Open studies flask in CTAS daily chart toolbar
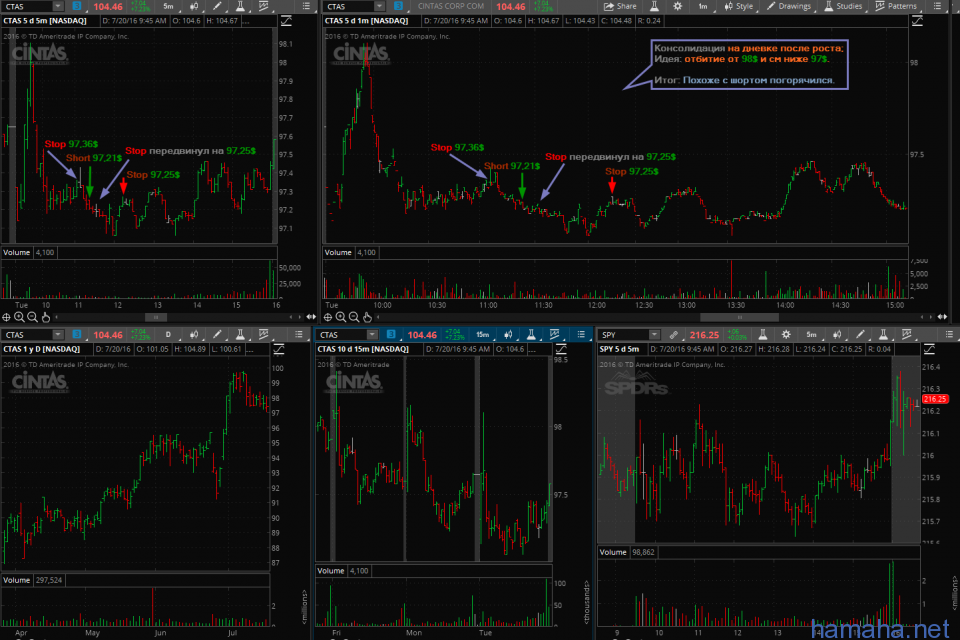The image size is (960, 640). click(240, 335)
